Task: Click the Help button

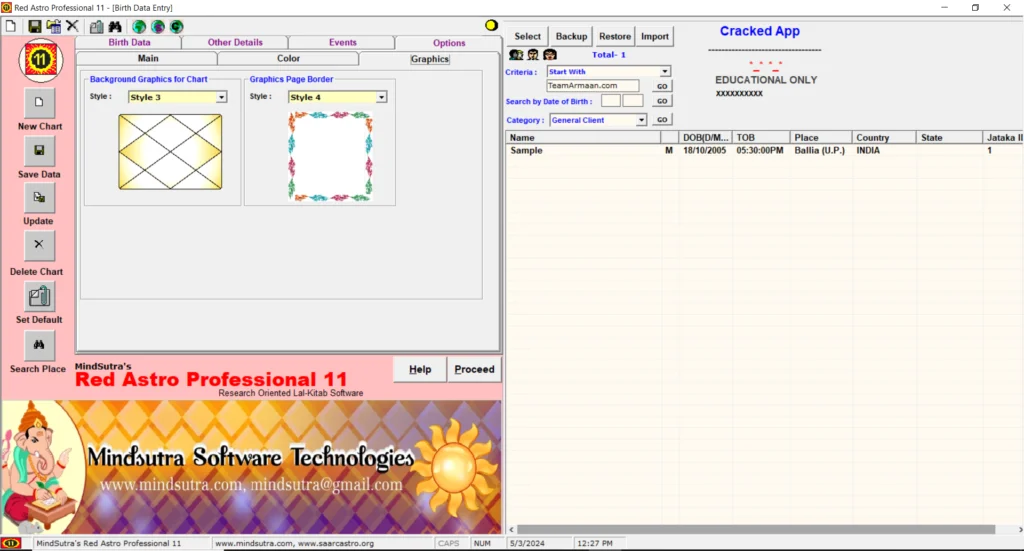Action: pyautogui.click(x=420, y=370)
